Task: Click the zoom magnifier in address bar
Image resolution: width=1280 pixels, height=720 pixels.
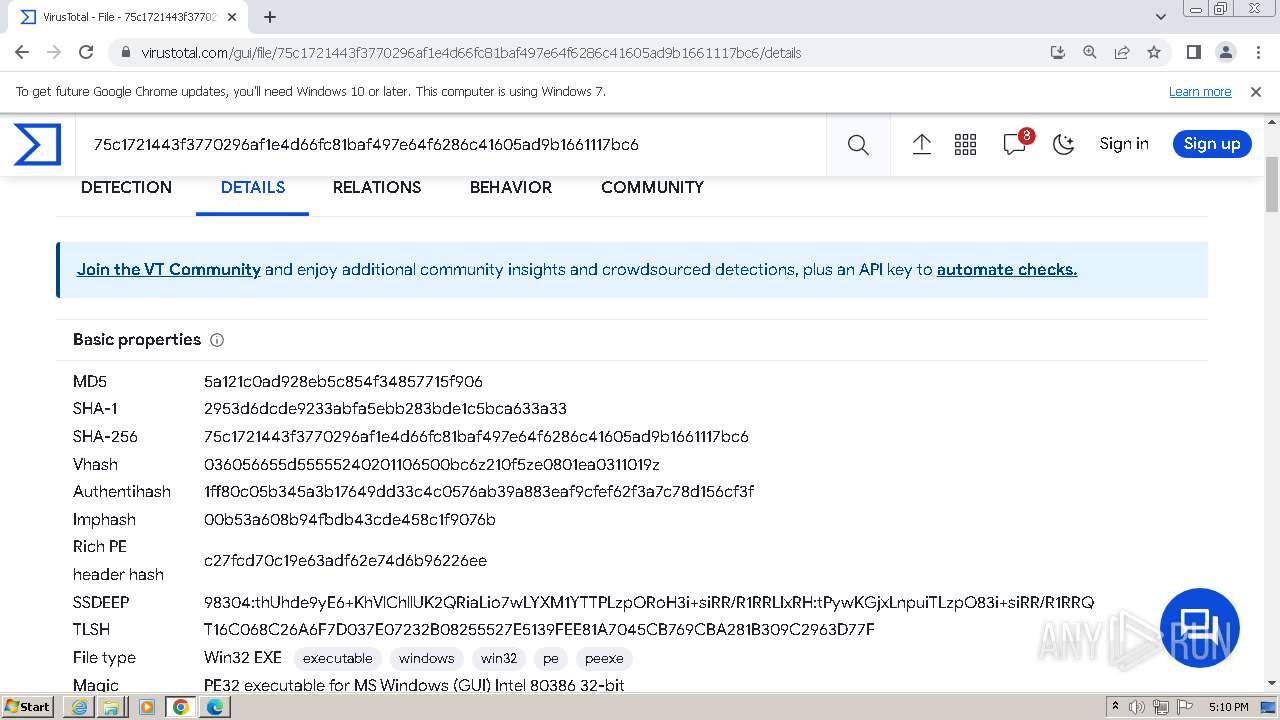Action: tap(1090, 53)
